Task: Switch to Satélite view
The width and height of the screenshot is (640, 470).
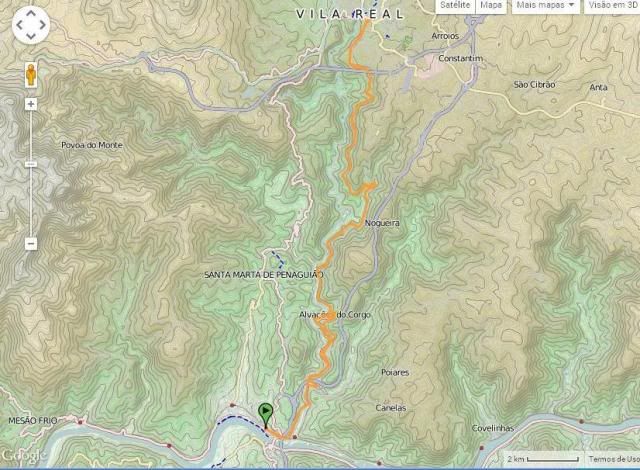Action: point(455,5)
